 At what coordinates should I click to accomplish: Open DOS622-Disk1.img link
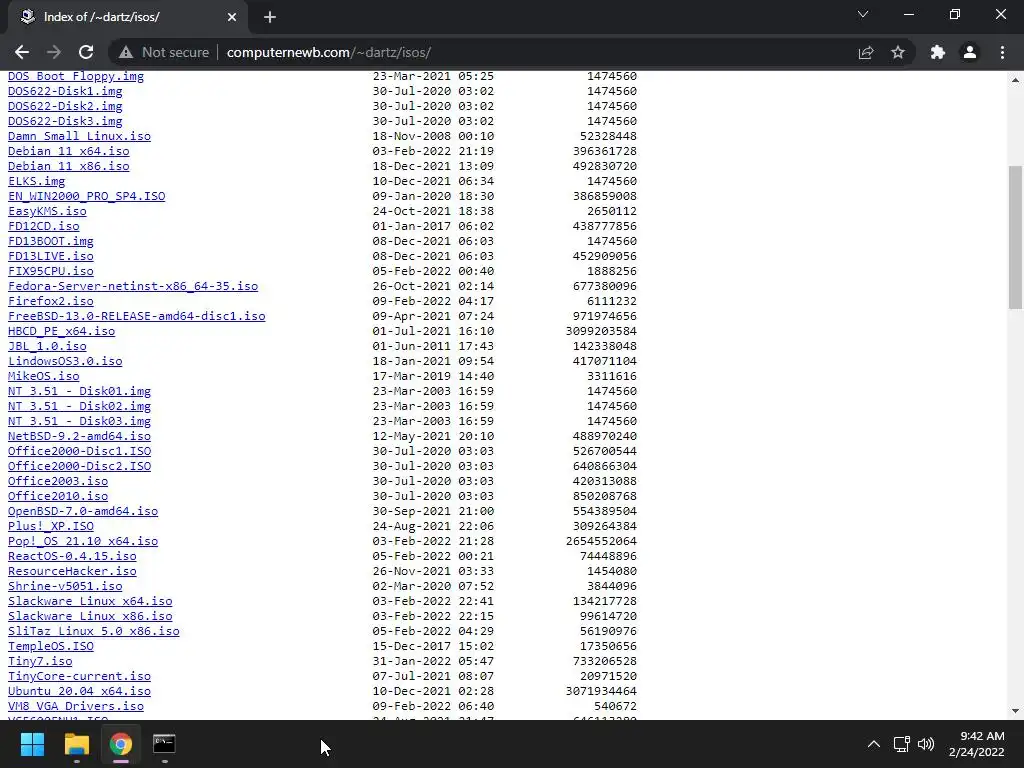pyautogui.click(x=65, y=91)
